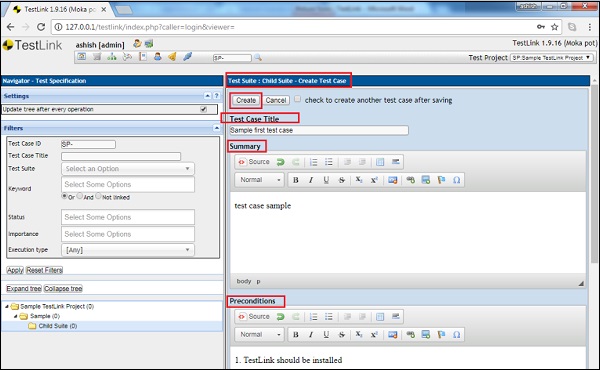Collapse Sample TestLink Project tree node
600x370 pixels.
(x=7, y=306)
